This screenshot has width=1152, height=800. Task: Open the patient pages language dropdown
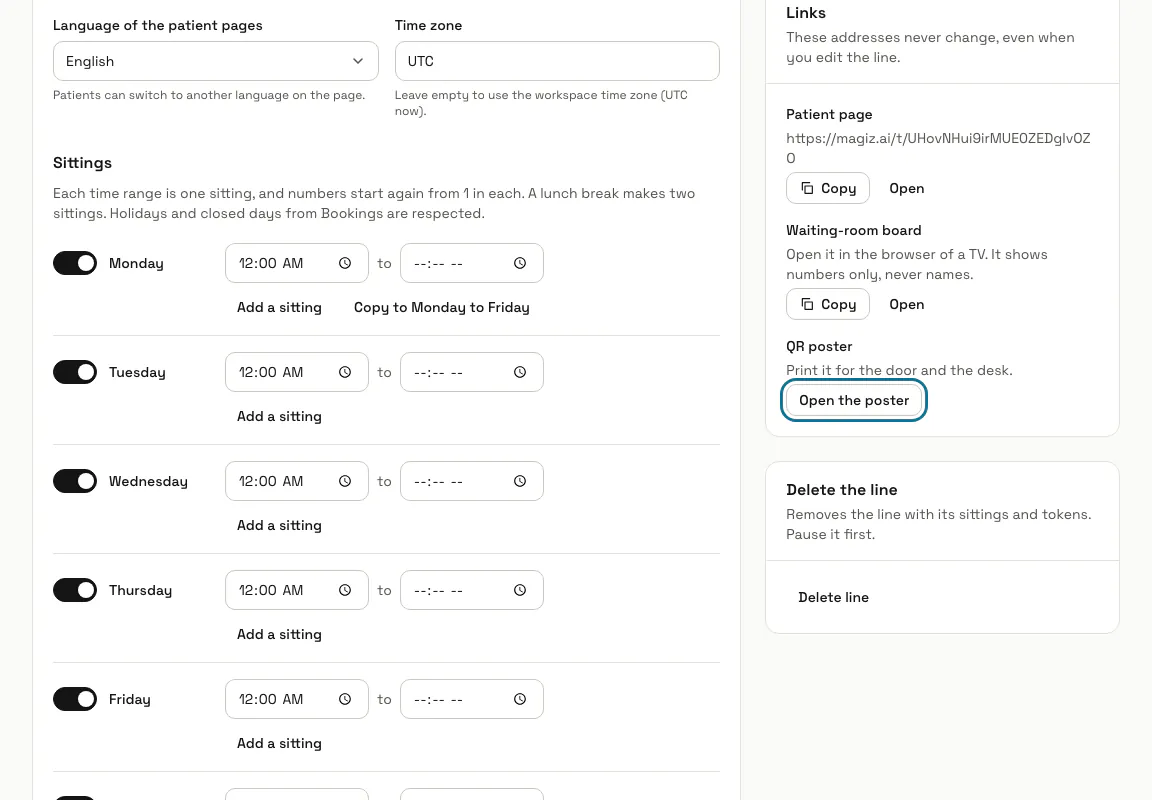[216, 61]
